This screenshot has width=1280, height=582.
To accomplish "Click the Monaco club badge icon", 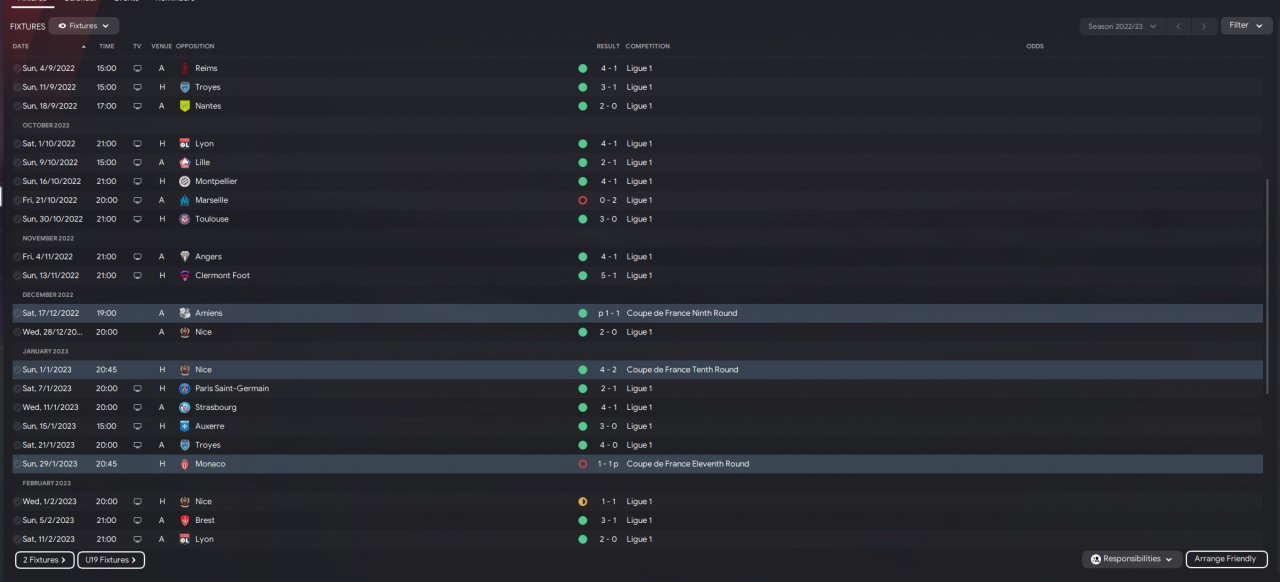I will [x=185, y=464].
